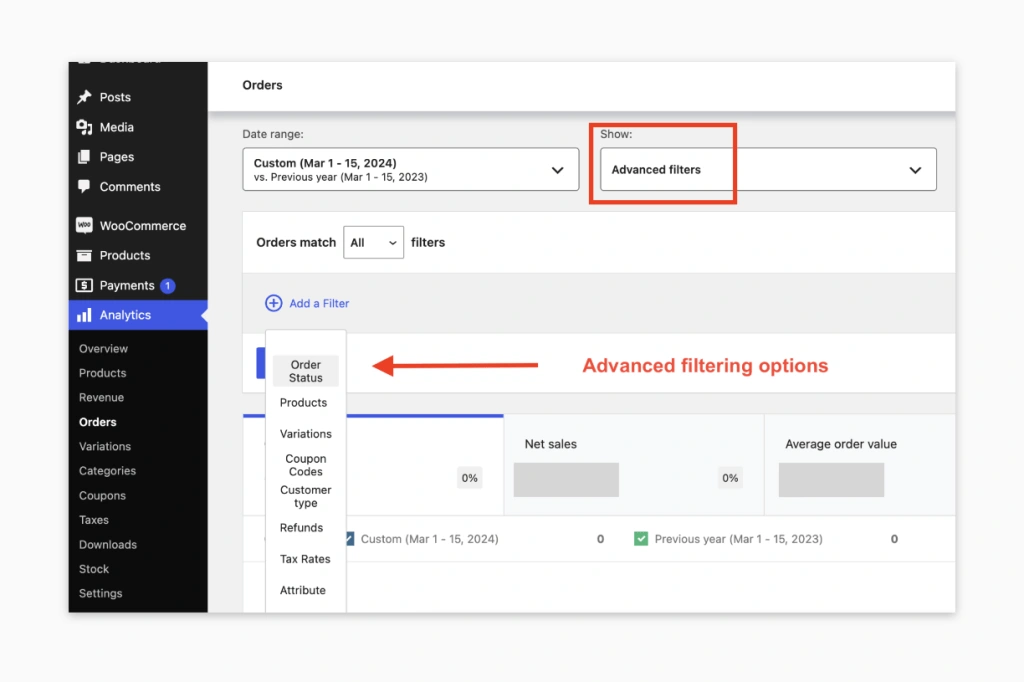Open Analytics Settings at the sidebar bottom
Image resolution: width=1024 pixels, height=682 pixels.
[100, 593]
